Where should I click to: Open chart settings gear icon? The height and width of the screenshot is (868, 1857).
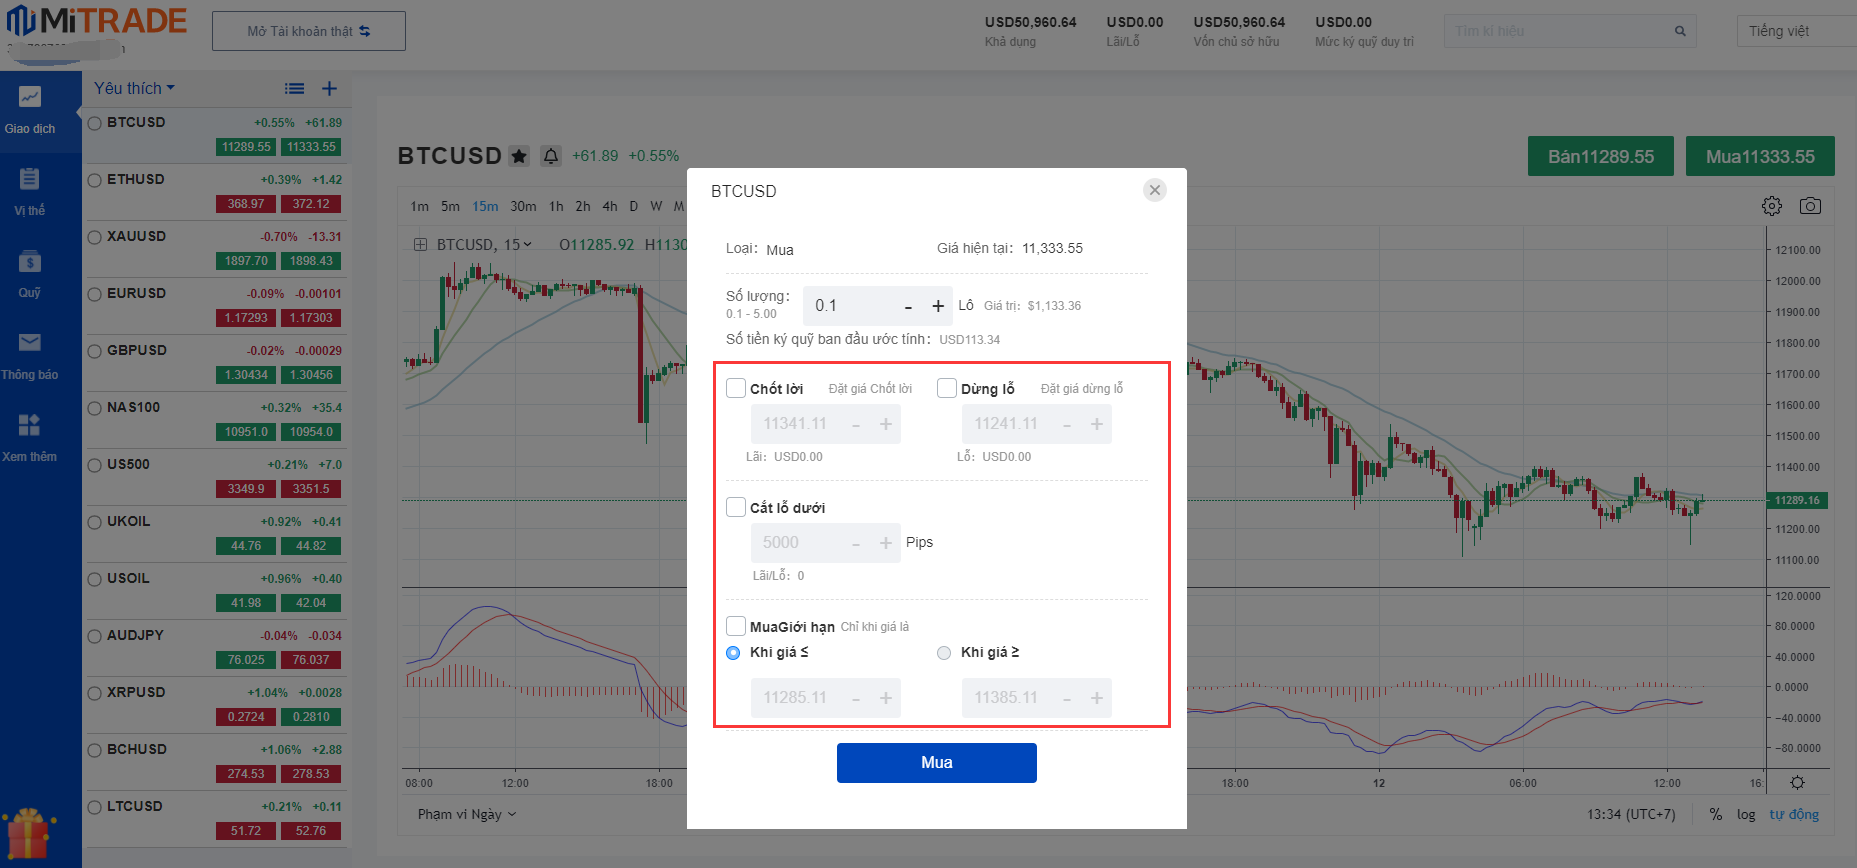(x=1772, y=206)
